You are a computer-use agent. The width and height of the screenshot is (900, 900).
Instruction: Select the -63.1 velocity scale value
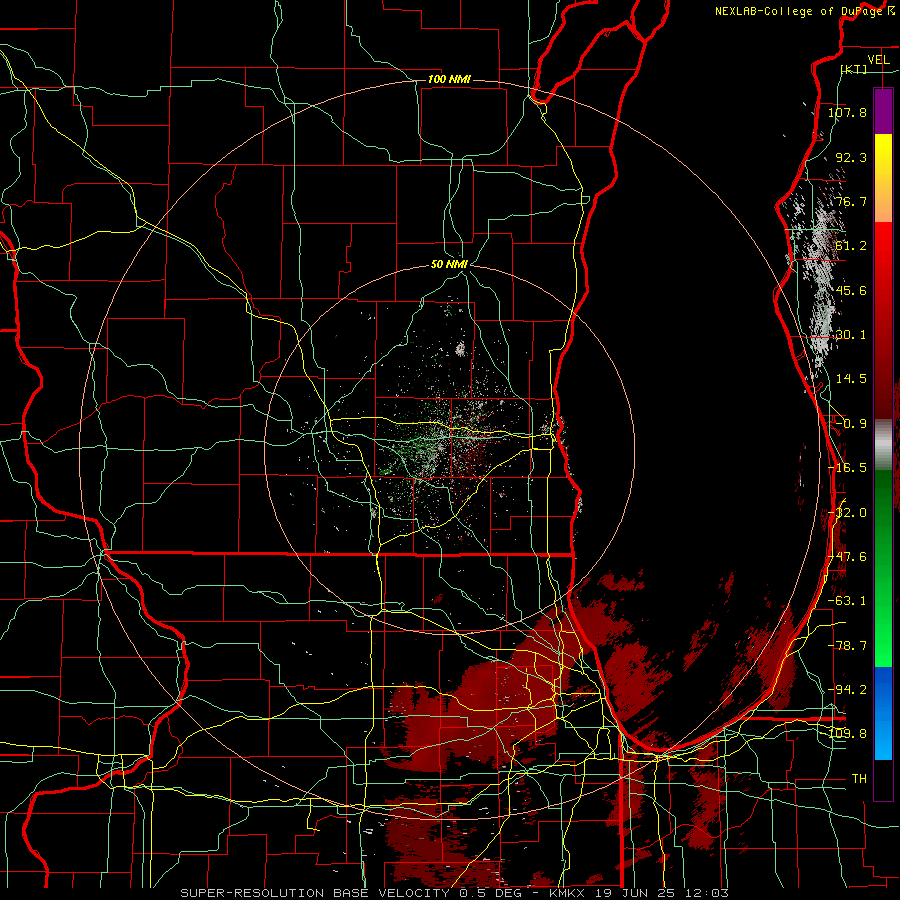coord(847,601)
